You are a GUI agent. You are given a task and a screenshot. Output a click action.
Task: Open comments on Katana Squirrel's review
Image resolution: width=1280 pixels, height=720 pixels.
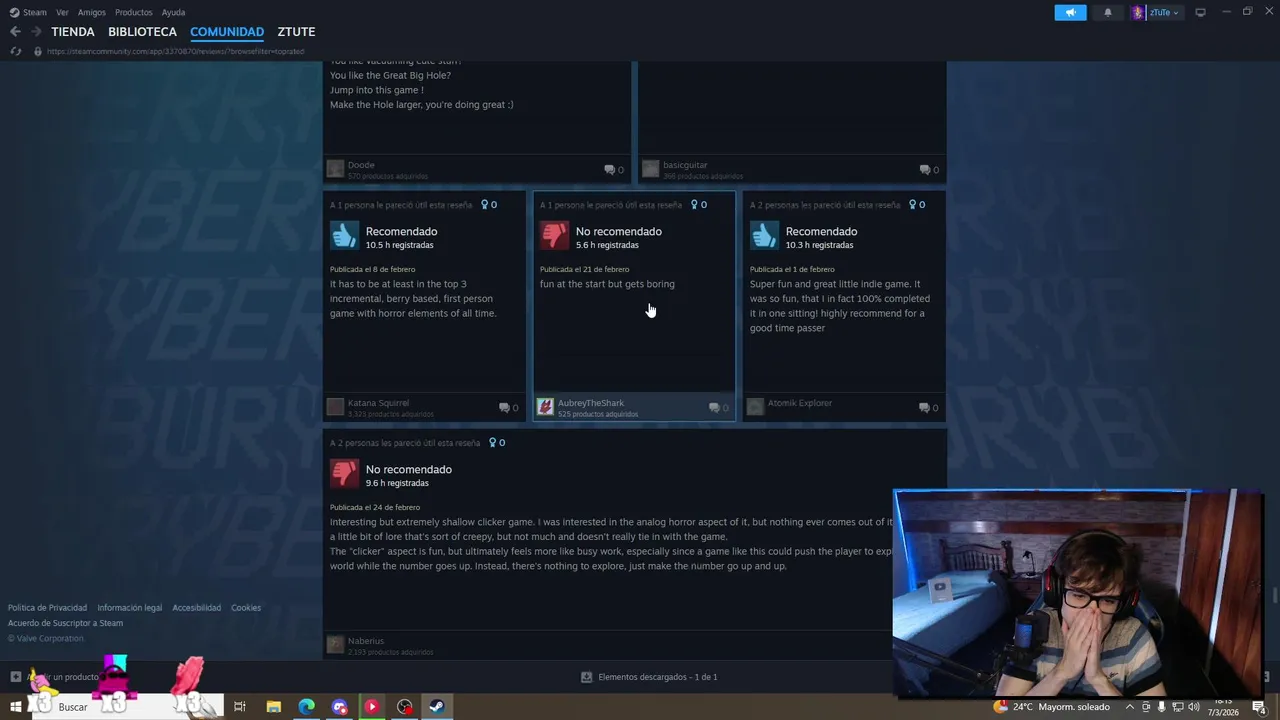click(509, 408)
